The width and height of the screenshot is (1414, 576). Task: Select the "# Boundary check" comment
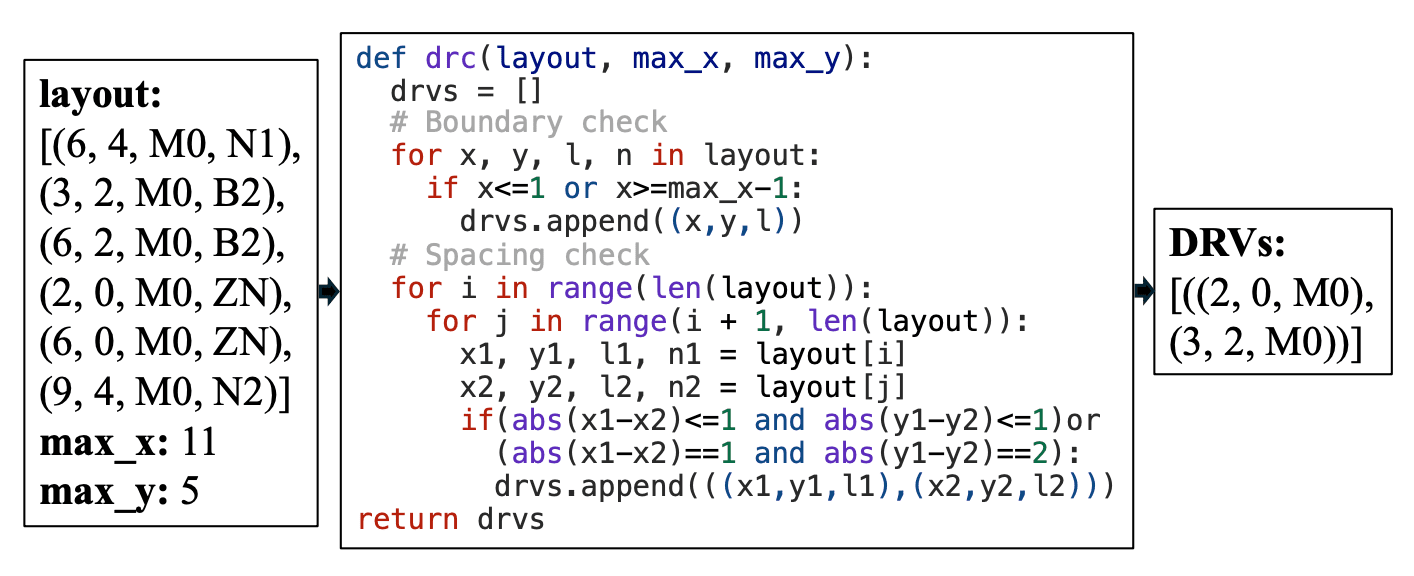[x=529, y=123]
